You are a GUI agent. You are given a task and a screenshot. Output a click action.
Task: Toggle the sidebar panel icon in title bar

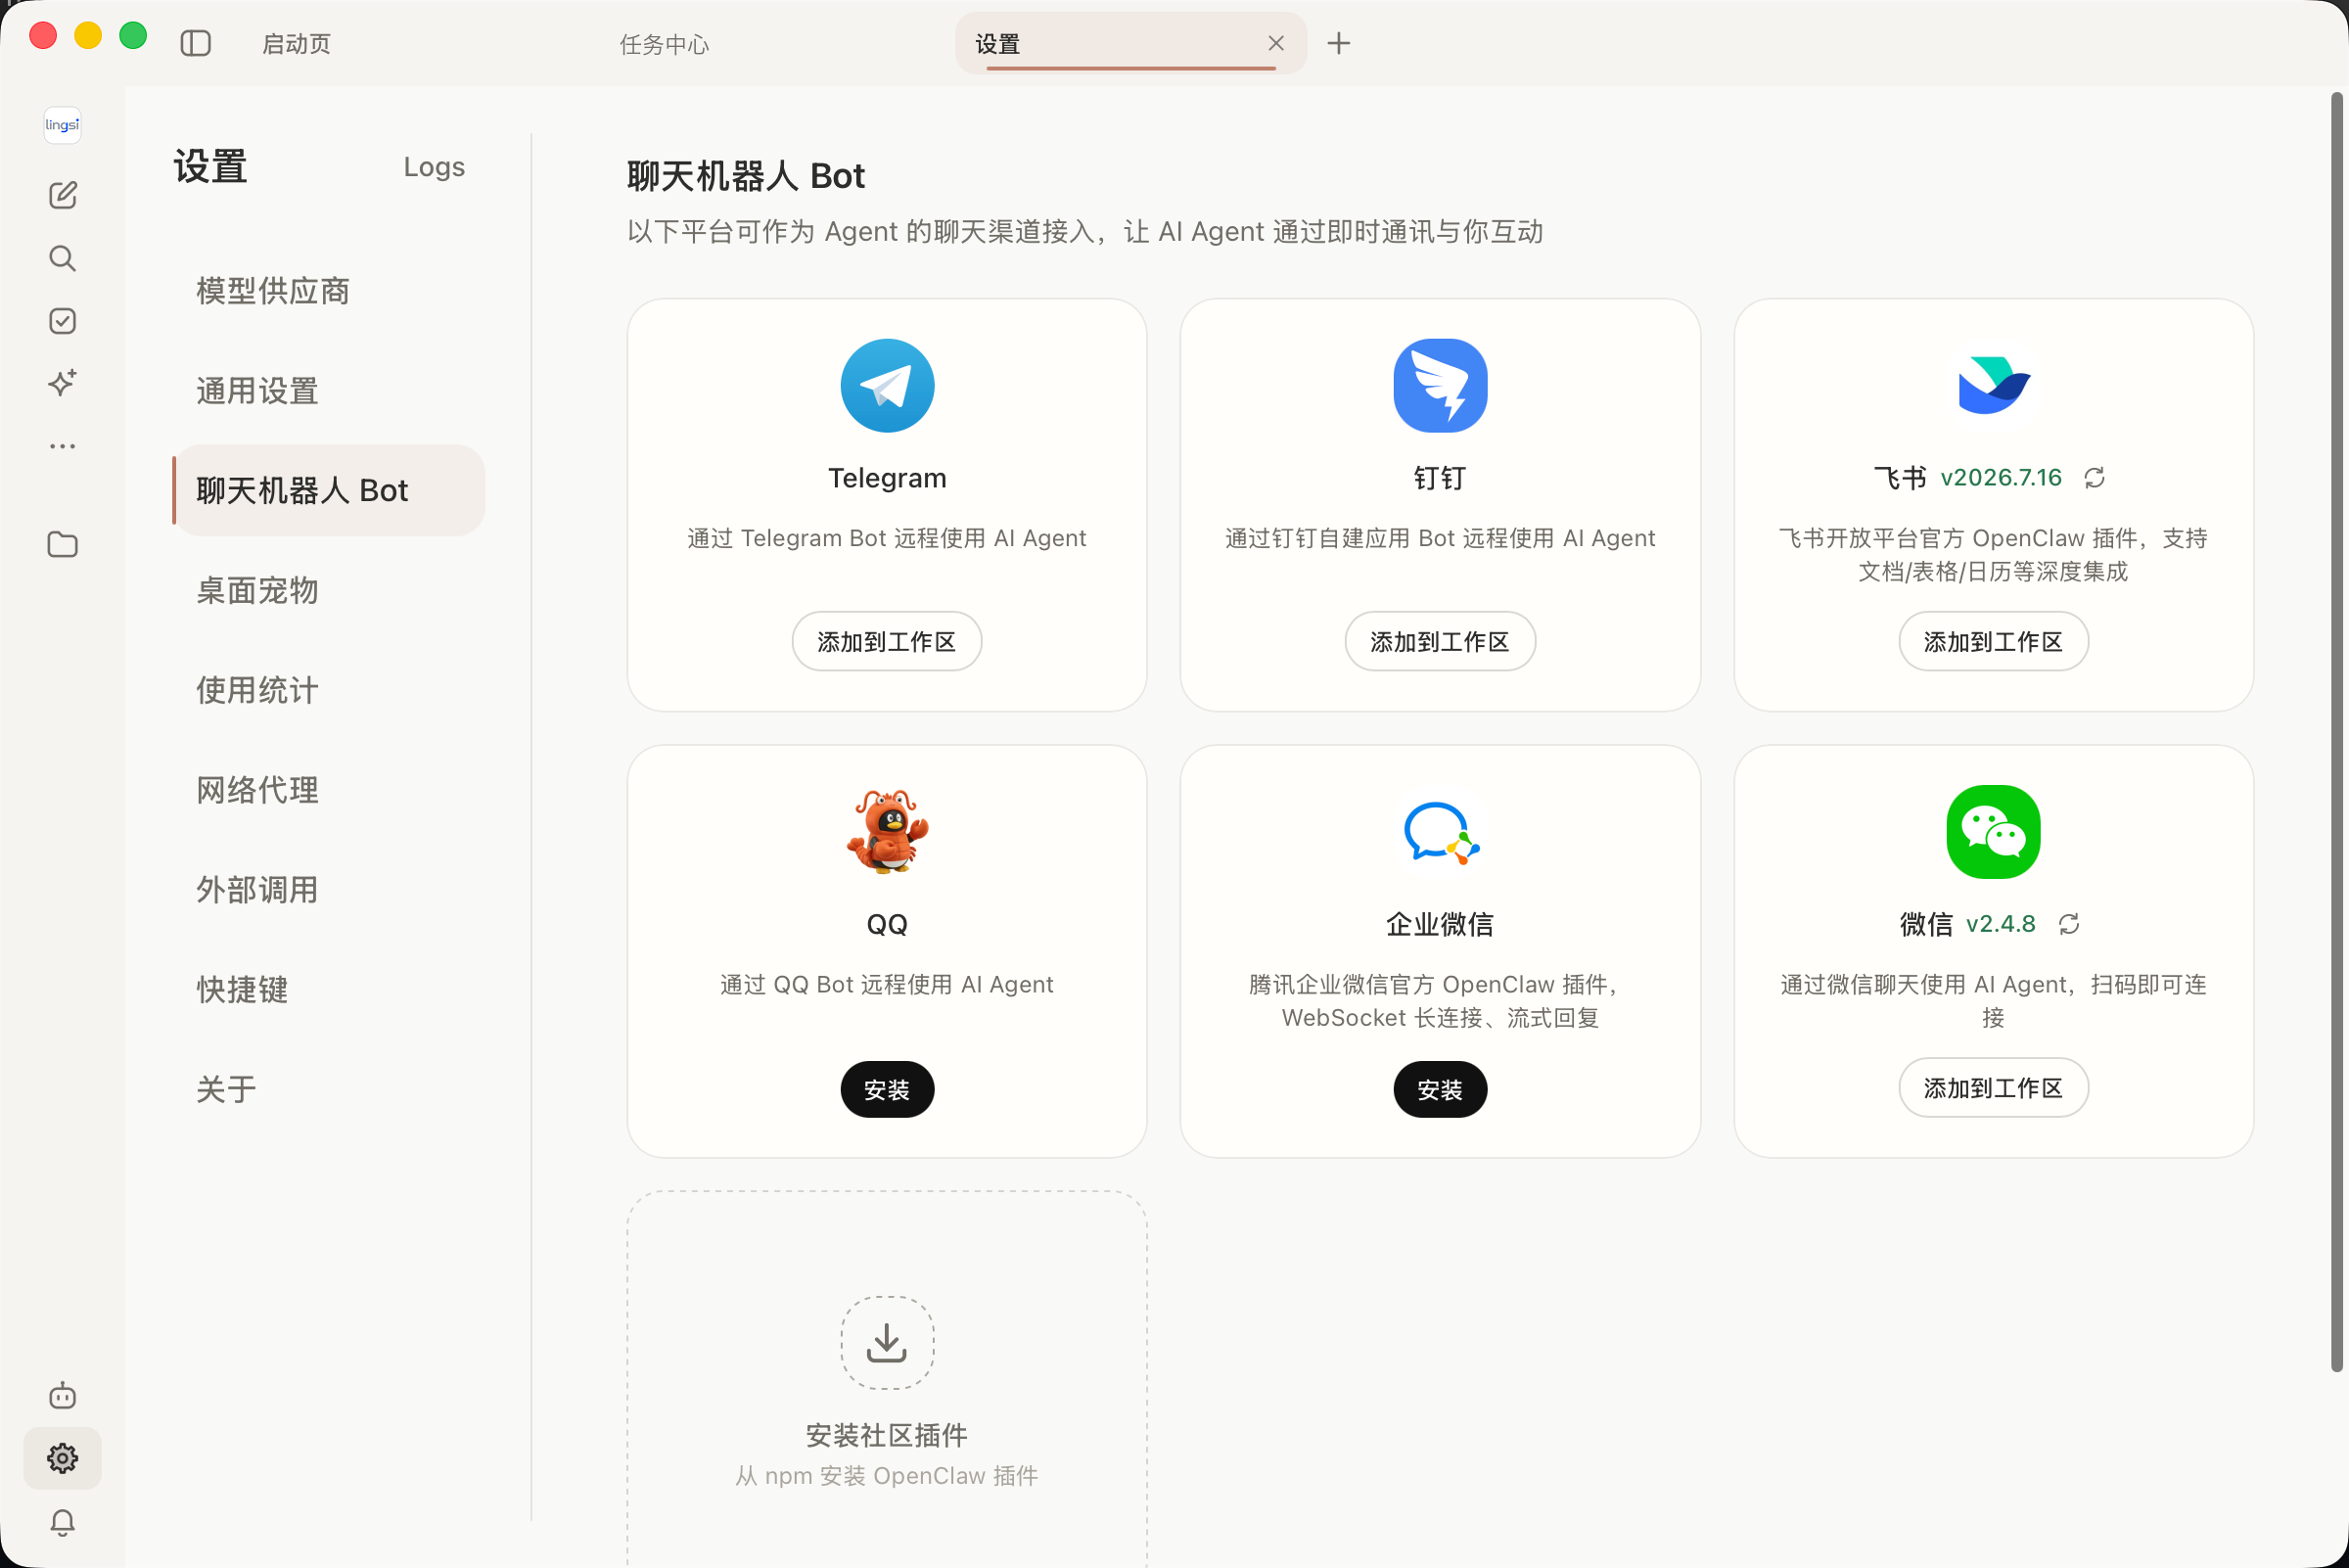195,43
